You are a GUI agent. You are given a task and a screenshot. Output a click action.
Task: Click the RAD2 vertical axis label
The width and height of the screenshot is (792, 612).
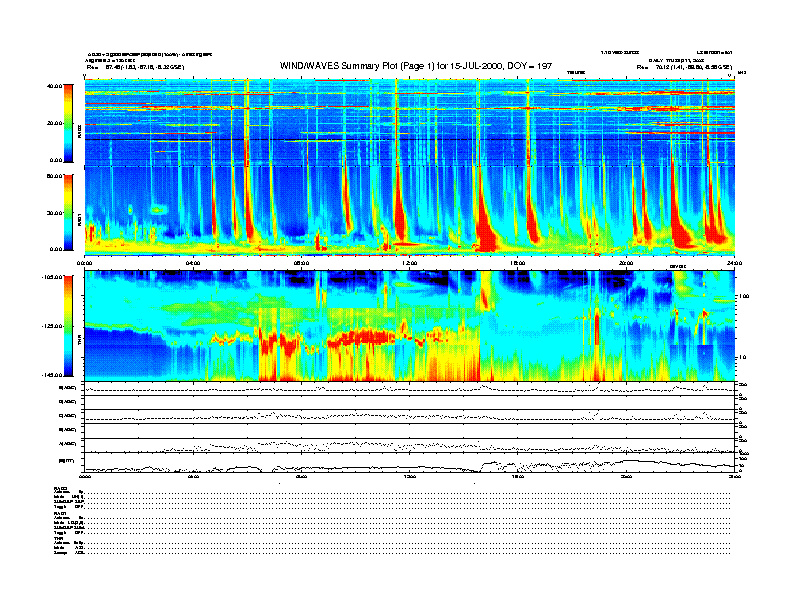tap(79, 133)
